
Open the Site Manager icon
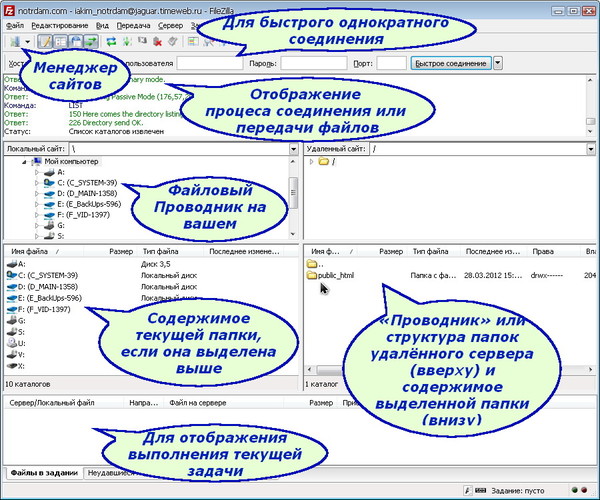coord(15,41)
